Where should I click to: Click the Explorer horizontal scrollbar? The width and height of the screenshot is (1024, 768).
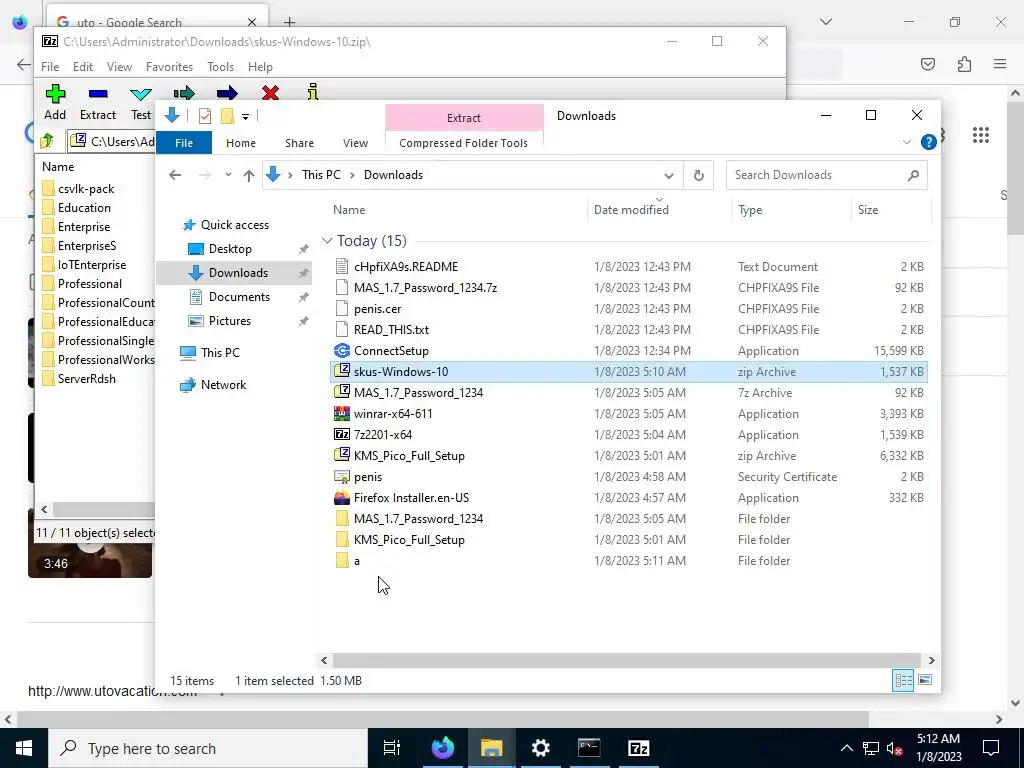[x=627, y=660]
